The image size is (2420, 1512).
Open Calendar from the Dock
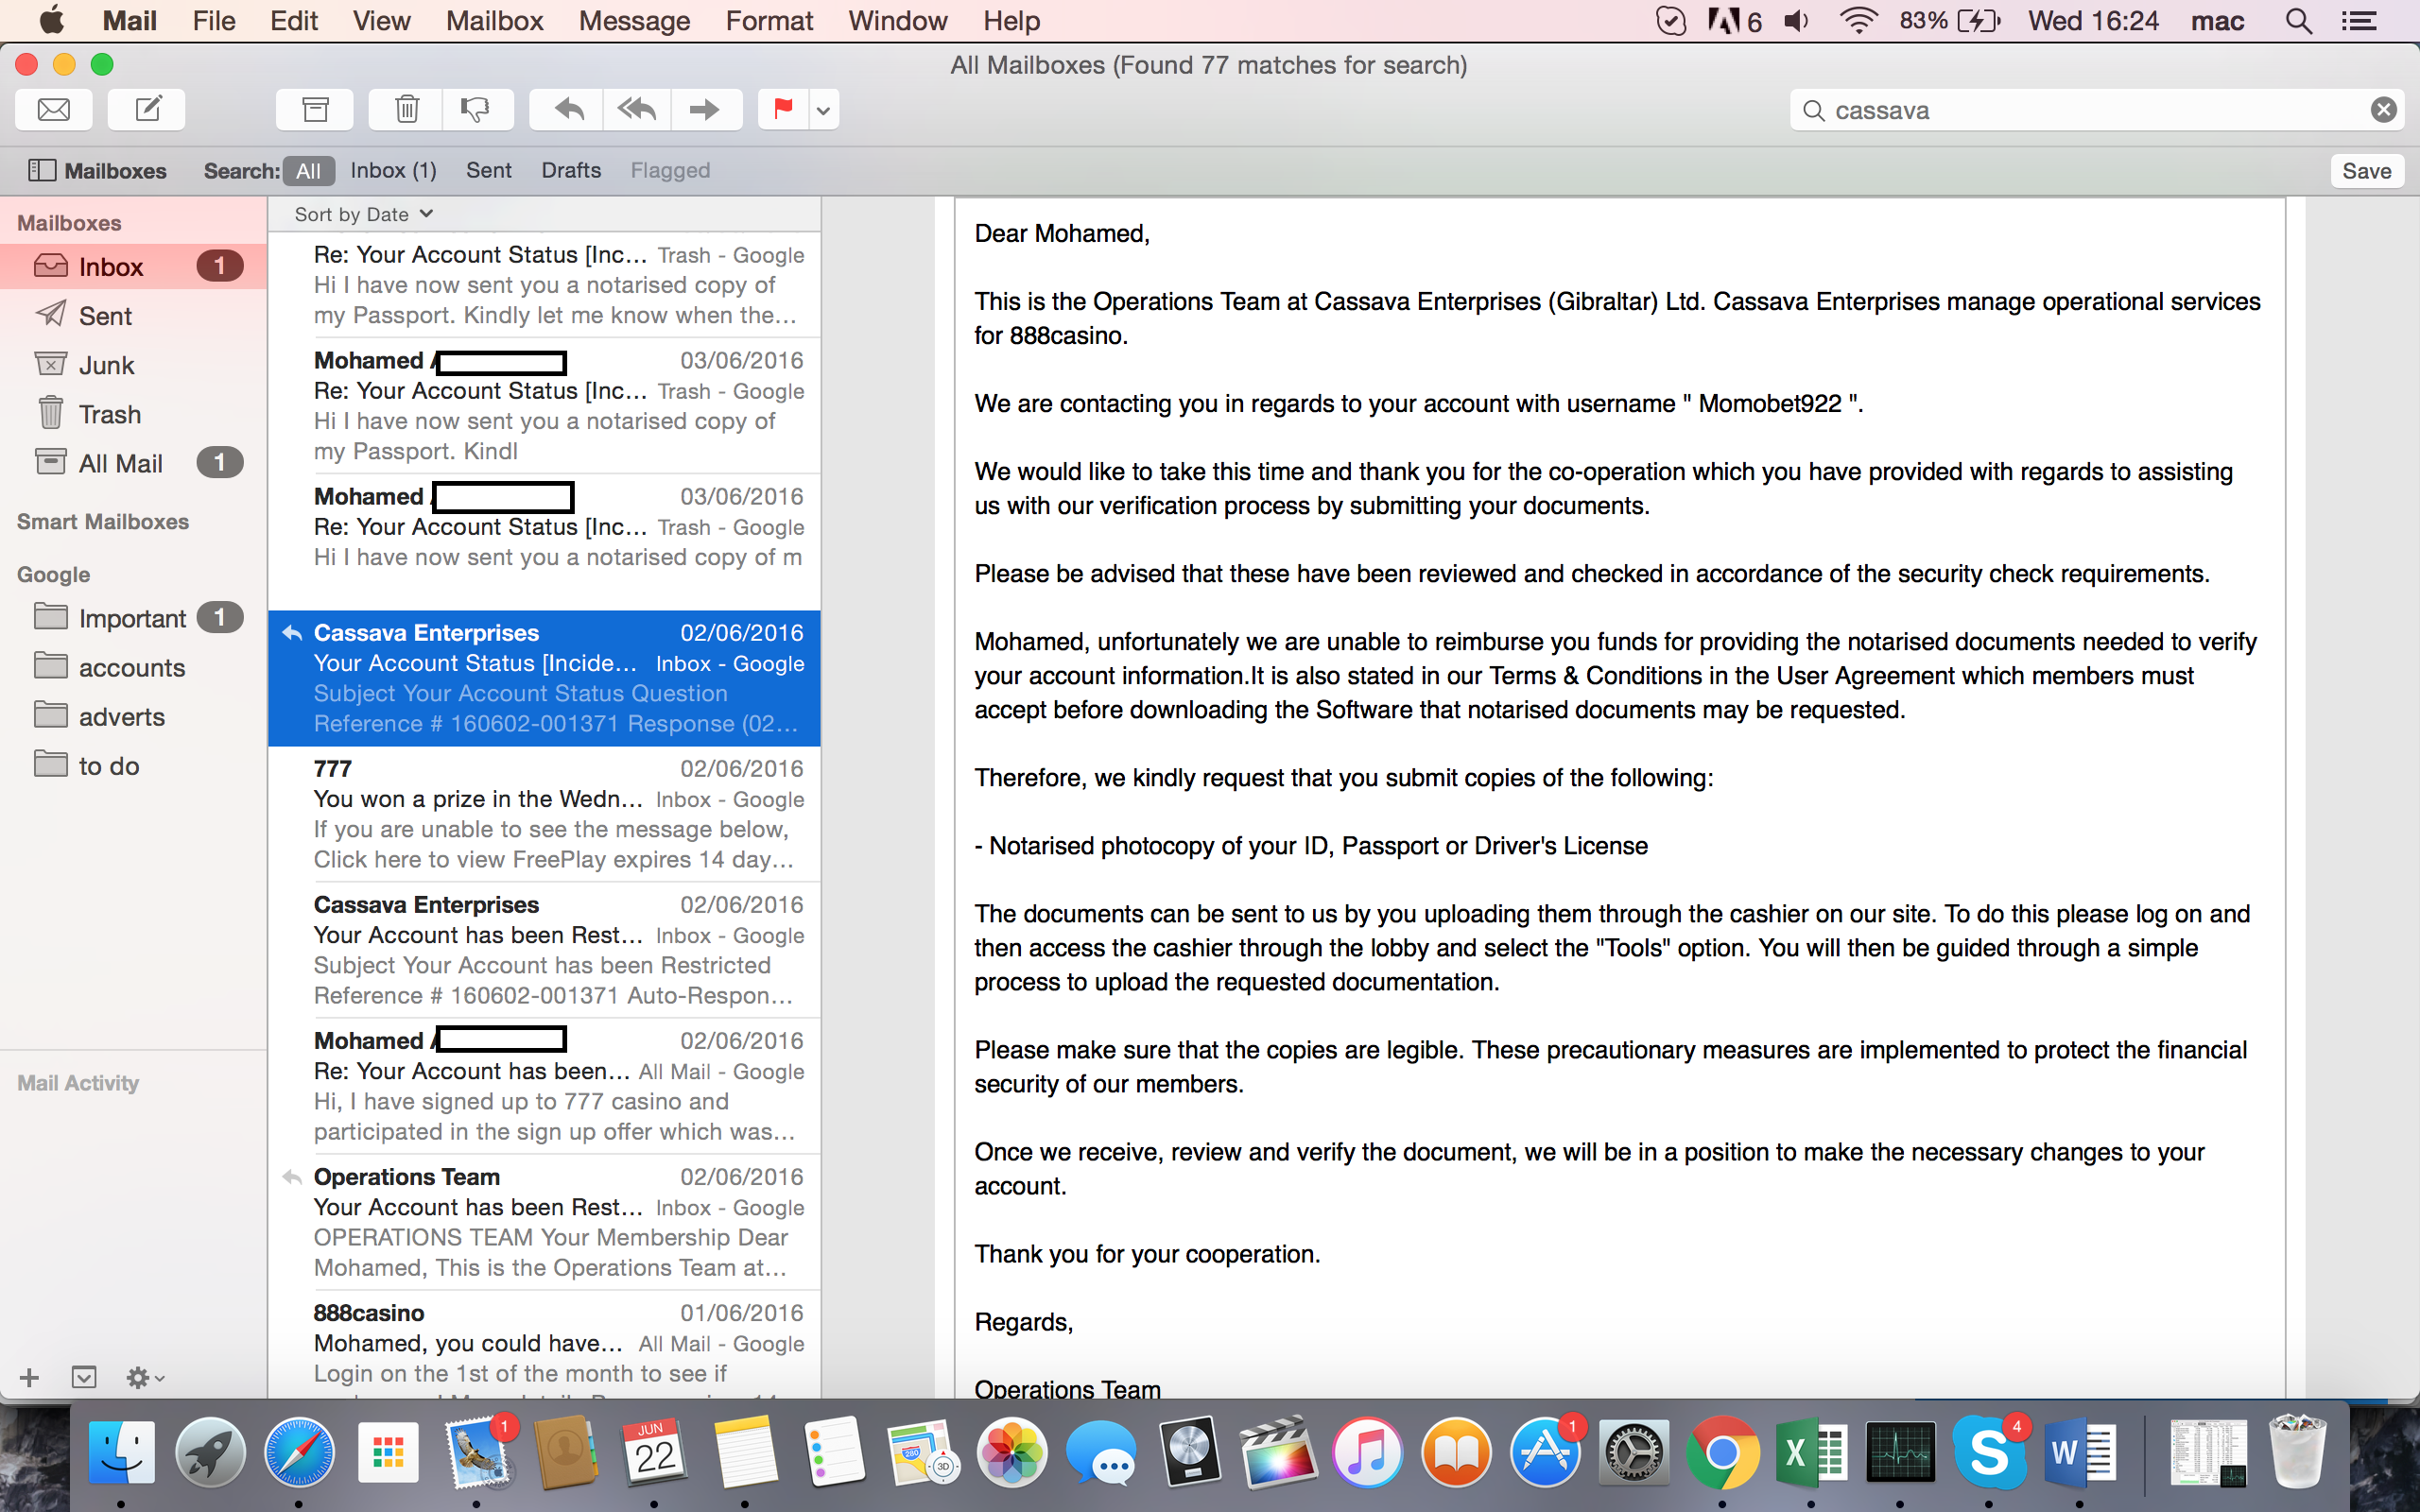655,1452
